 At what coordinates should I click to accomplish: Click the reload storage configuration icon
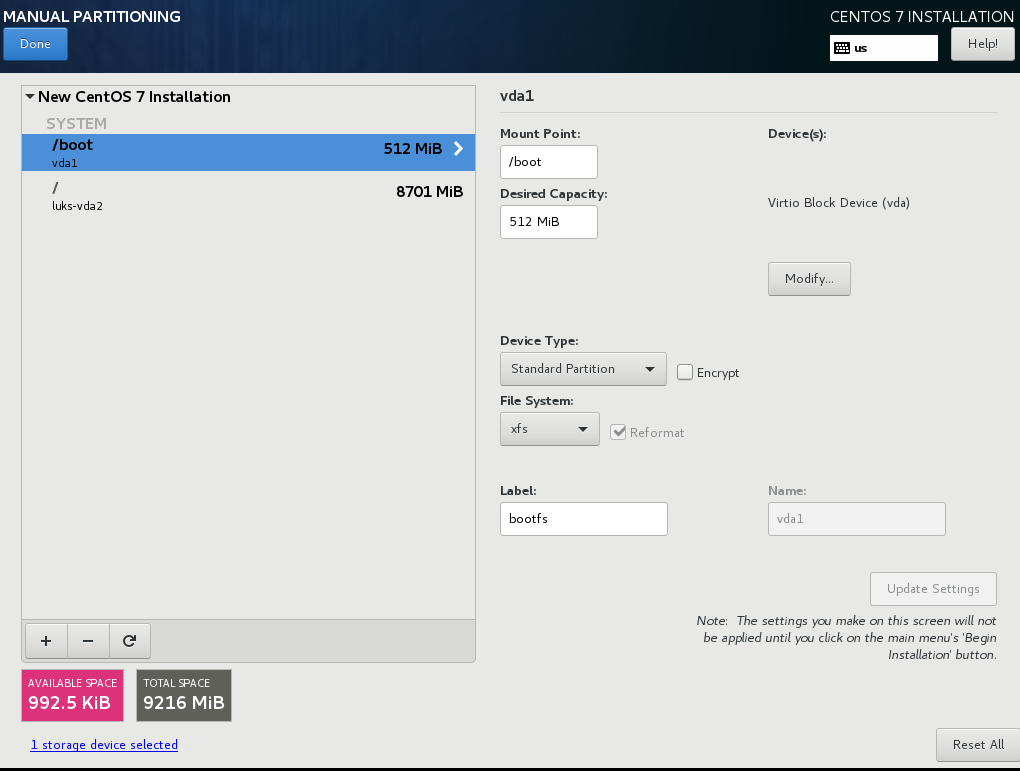point(129,640)
